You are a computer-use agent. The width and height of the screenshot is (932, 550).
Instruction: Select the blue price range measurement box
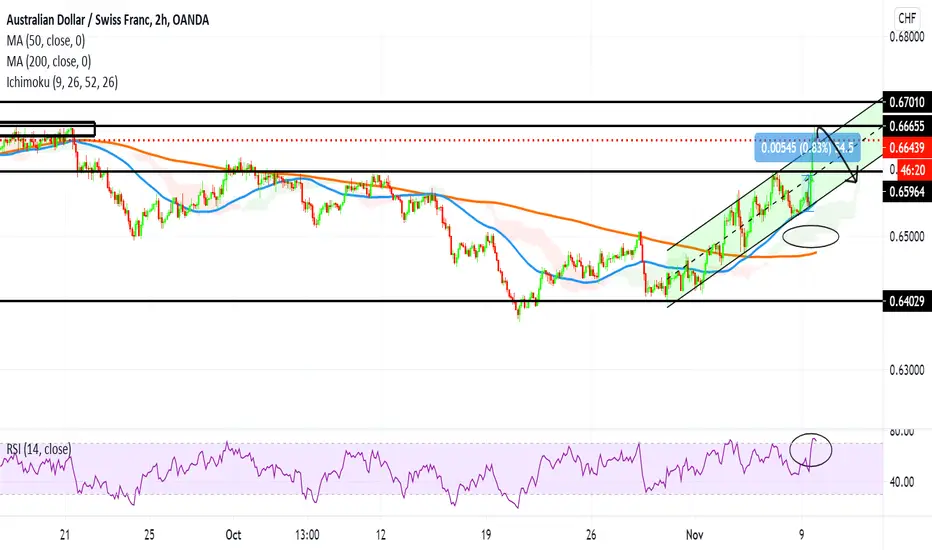807,147
